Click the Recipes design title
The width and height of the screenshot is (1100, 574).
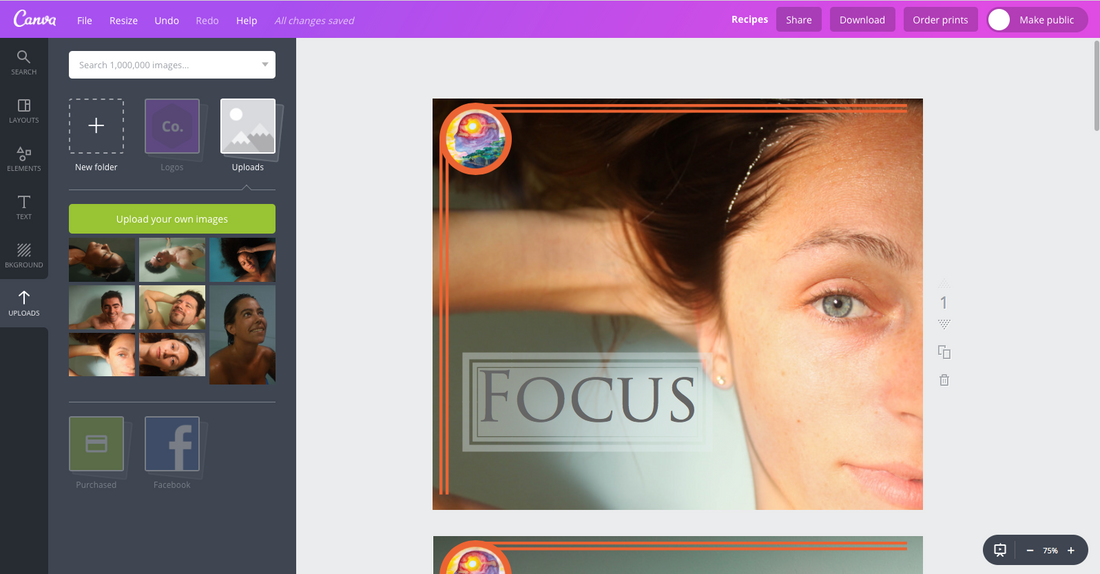coord(749,20)
